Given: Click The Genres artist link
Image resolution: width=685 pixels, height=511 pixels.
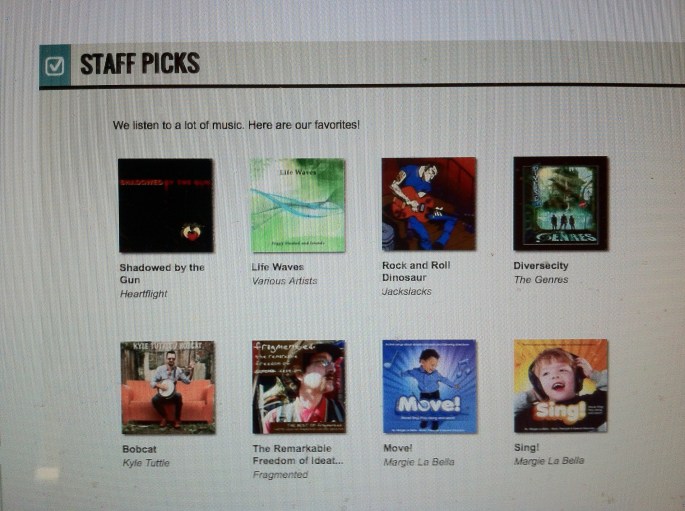Looking at the screenshot, I should click(x=541, y=280).
